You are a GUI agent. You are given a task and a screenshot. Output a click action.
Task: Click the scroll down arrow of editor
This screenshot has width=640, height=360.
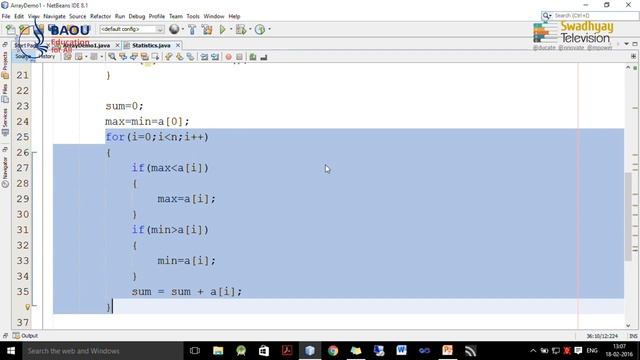point(628,325)
